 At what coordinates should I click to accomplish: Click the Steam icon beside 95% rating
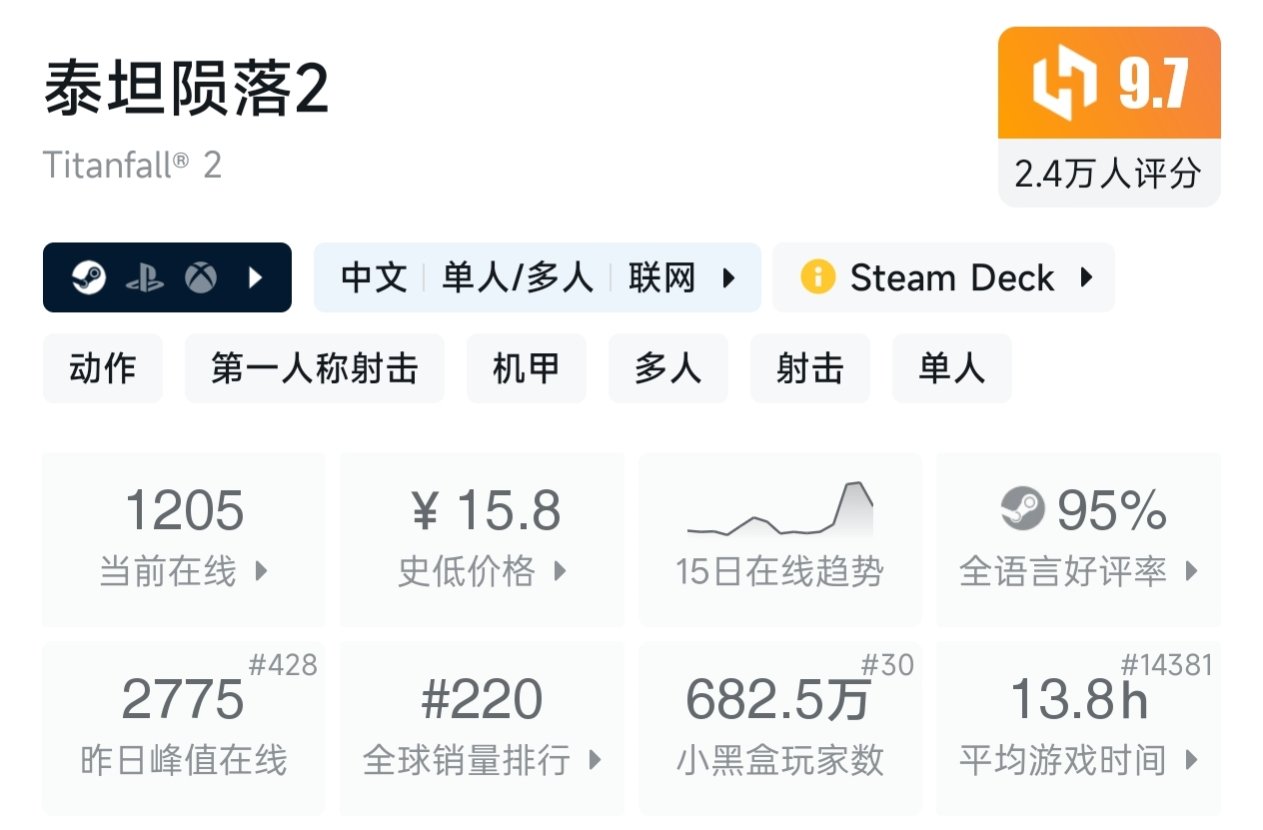1022,509
